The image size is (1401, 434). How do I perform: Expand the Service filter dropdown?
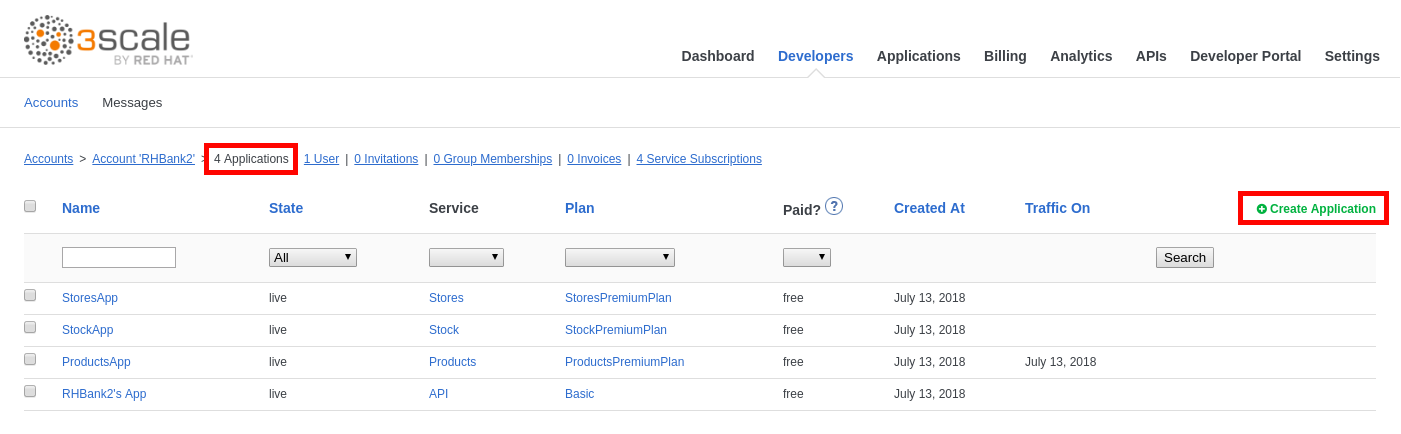click(466, 257)
